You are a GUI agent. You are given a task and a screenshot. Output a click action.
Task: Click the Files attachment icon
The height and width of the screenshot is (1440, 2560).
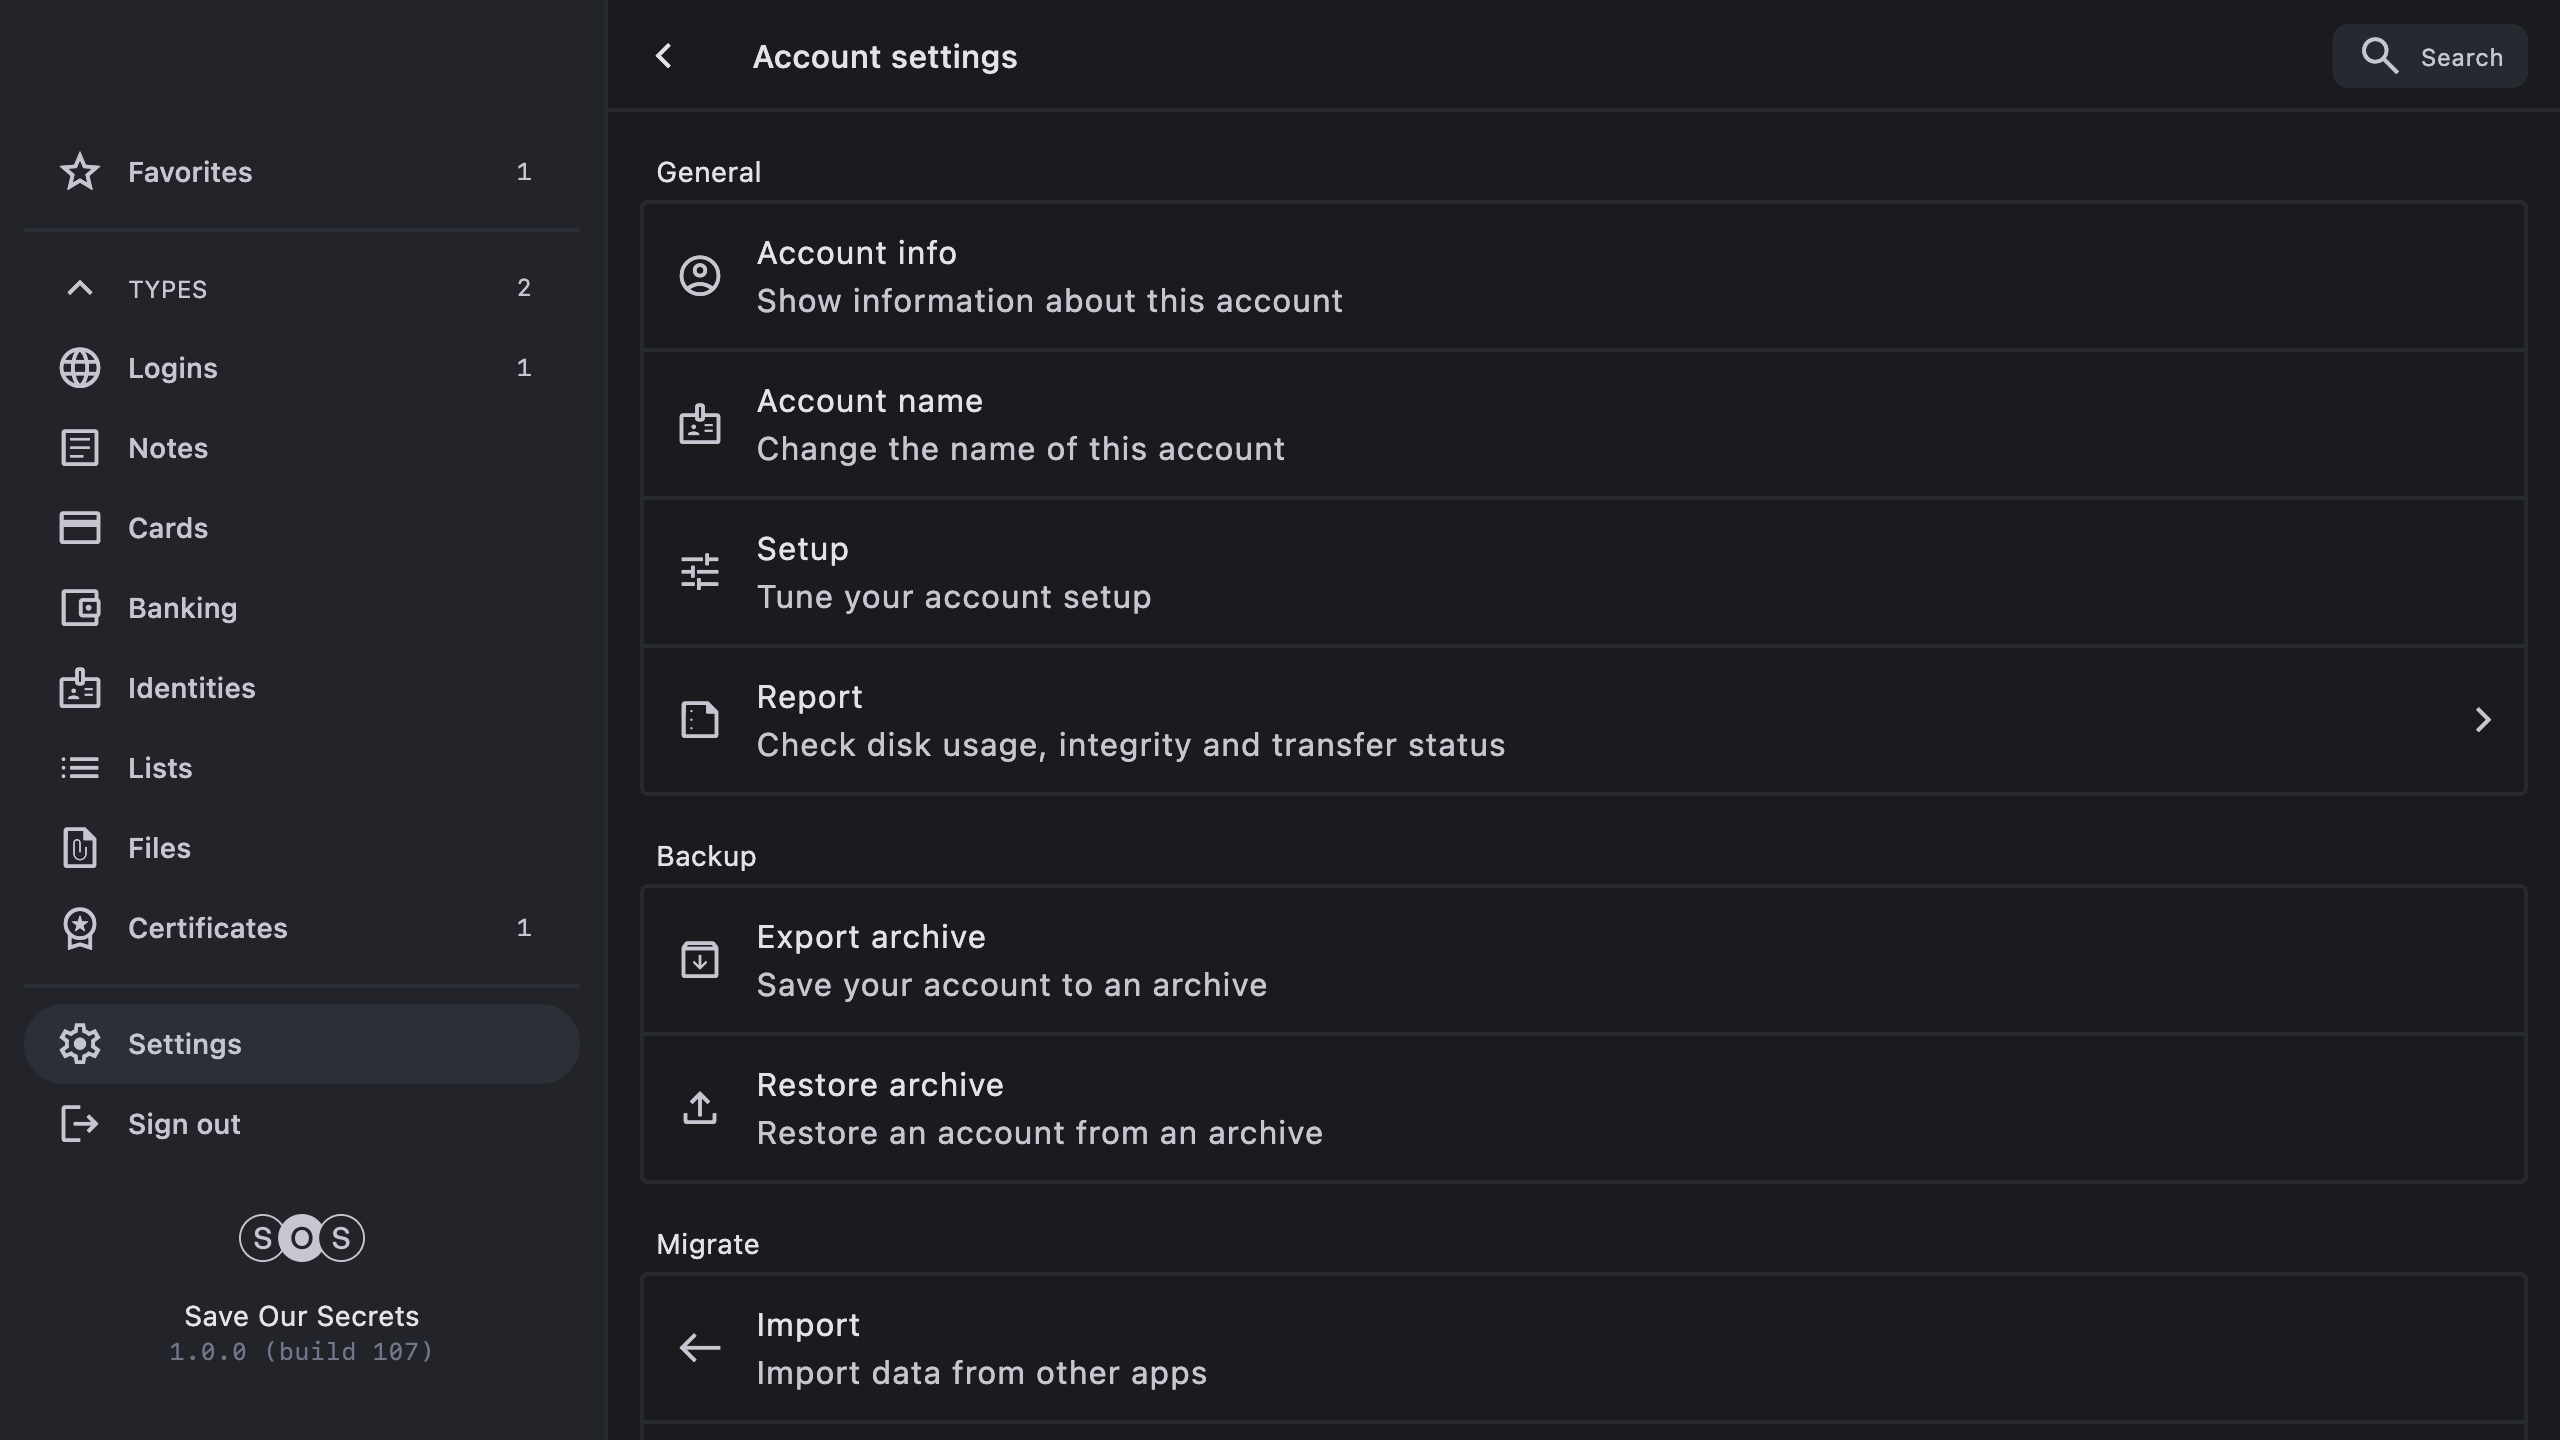[80, 848]
